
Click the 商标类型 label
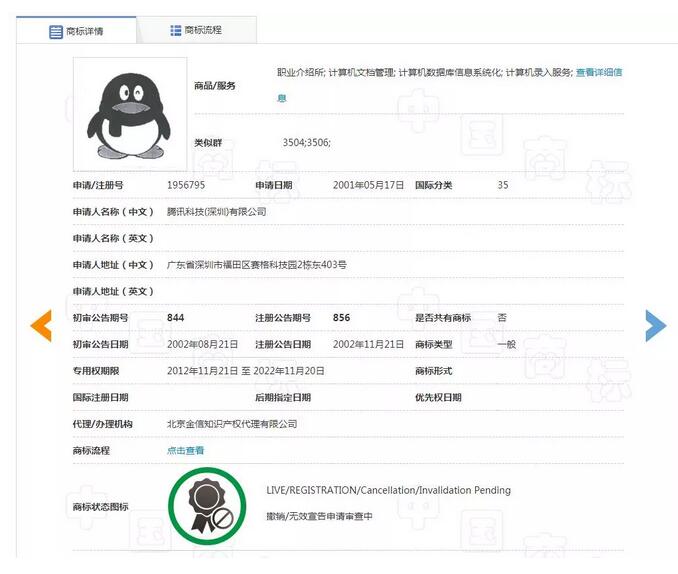(434, 344)
